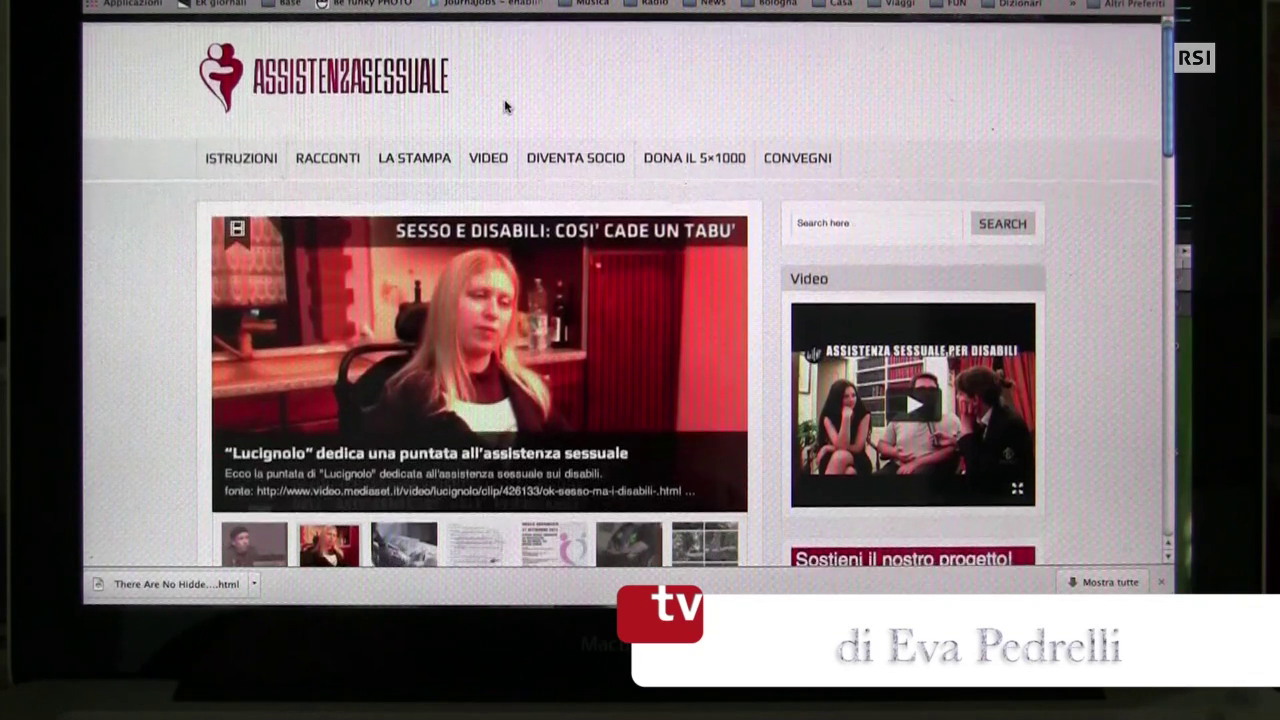This screenshot has height=720, width=1280.
Task: Close the downloads bar
Action: click(x=1161, y=582)
